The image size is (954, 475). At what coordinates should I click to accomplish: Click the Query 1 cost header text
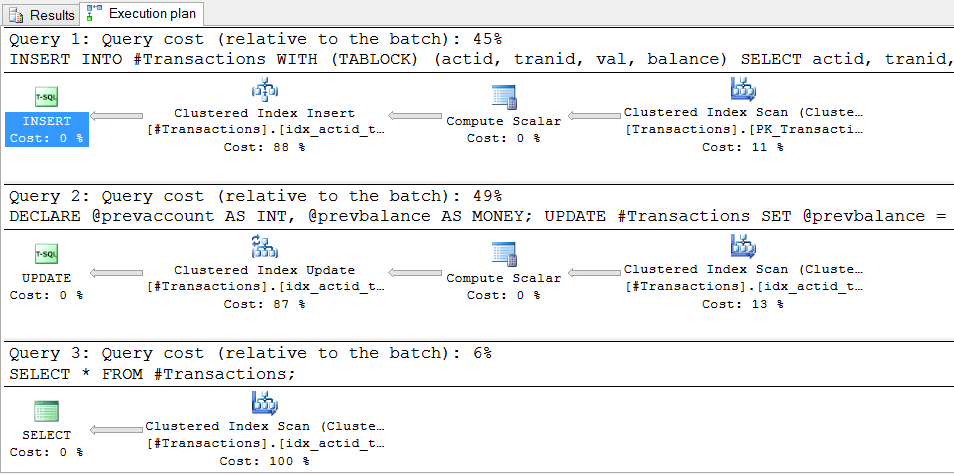(255, 40)
